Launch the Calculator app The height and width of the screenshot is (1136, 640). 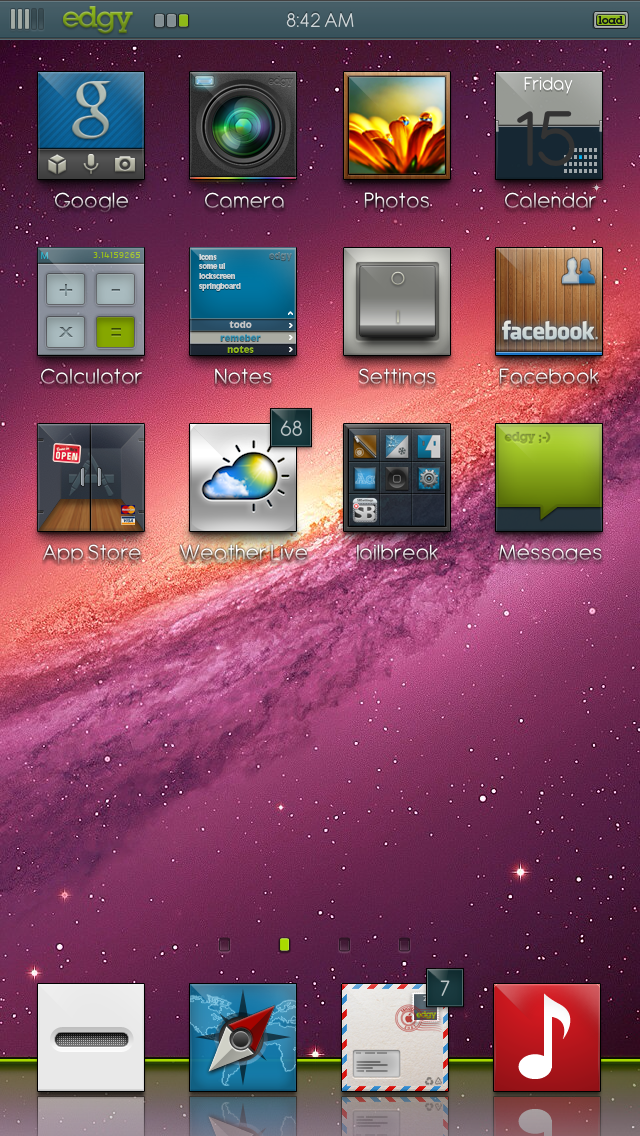coord(91,301)
